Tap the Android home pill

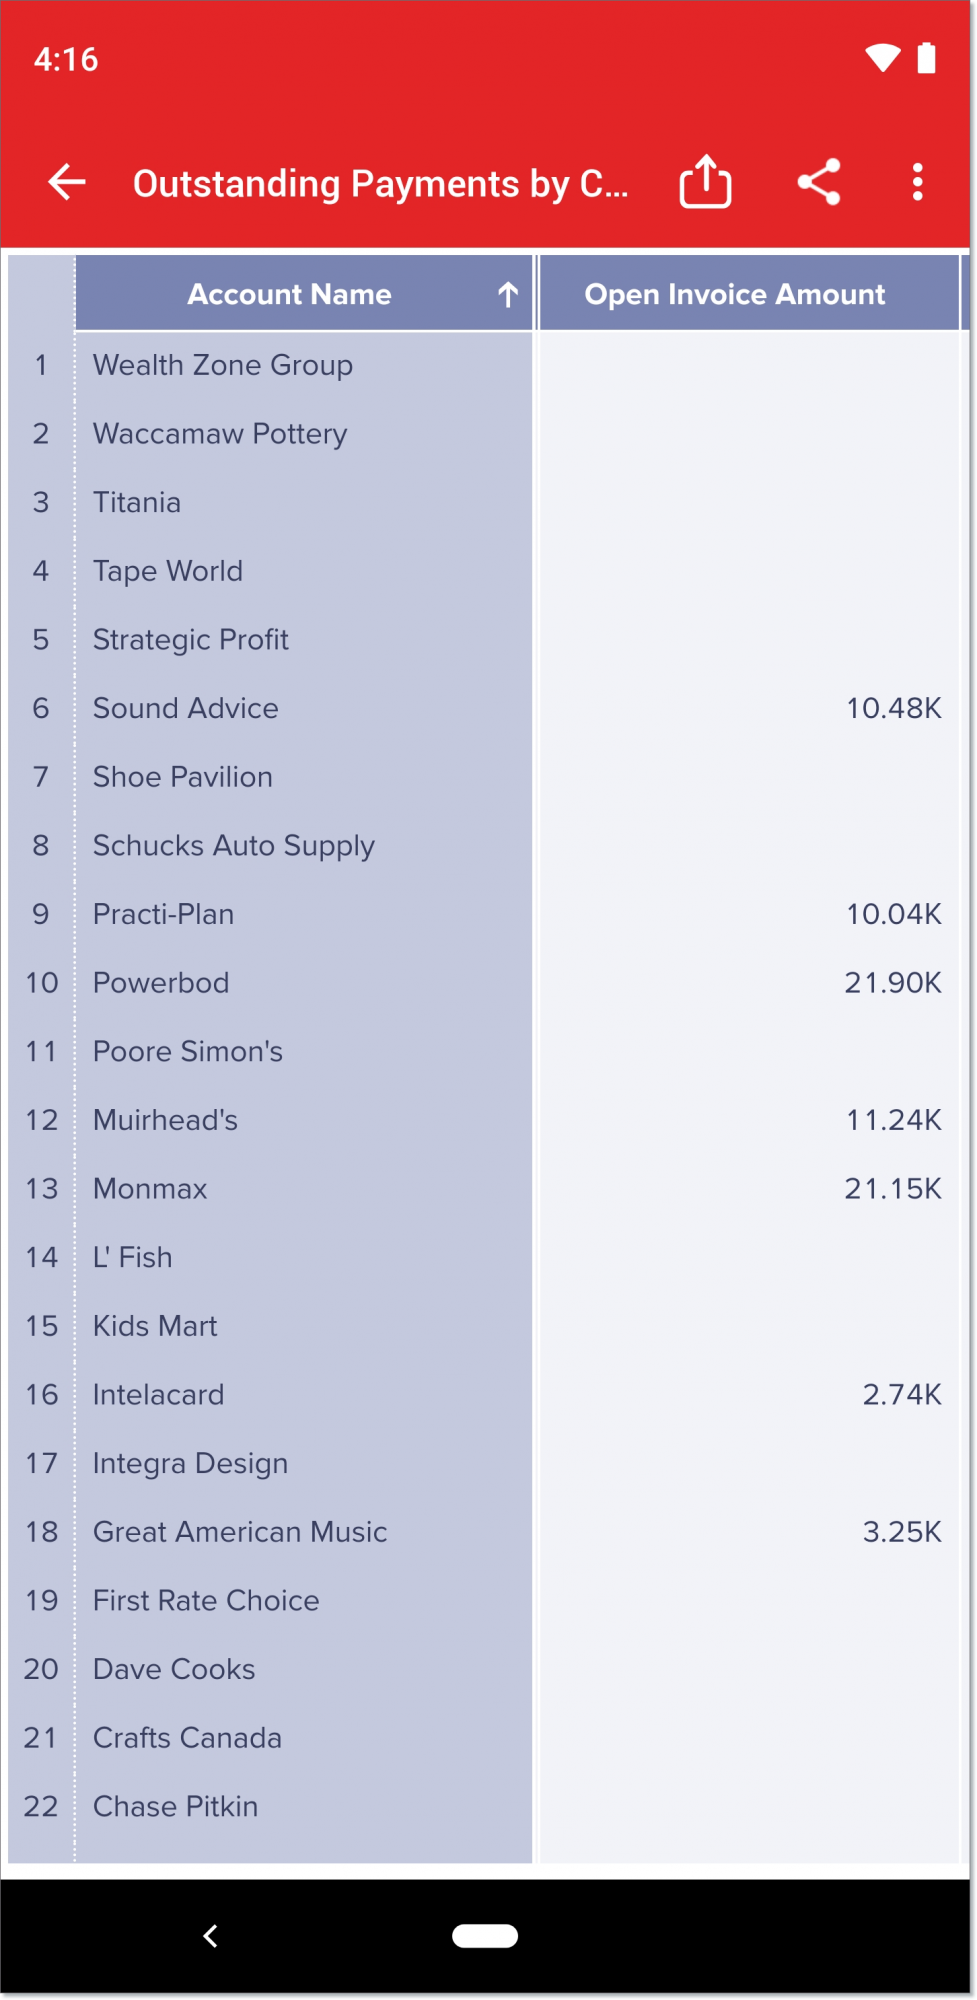tap(485, 1936)
